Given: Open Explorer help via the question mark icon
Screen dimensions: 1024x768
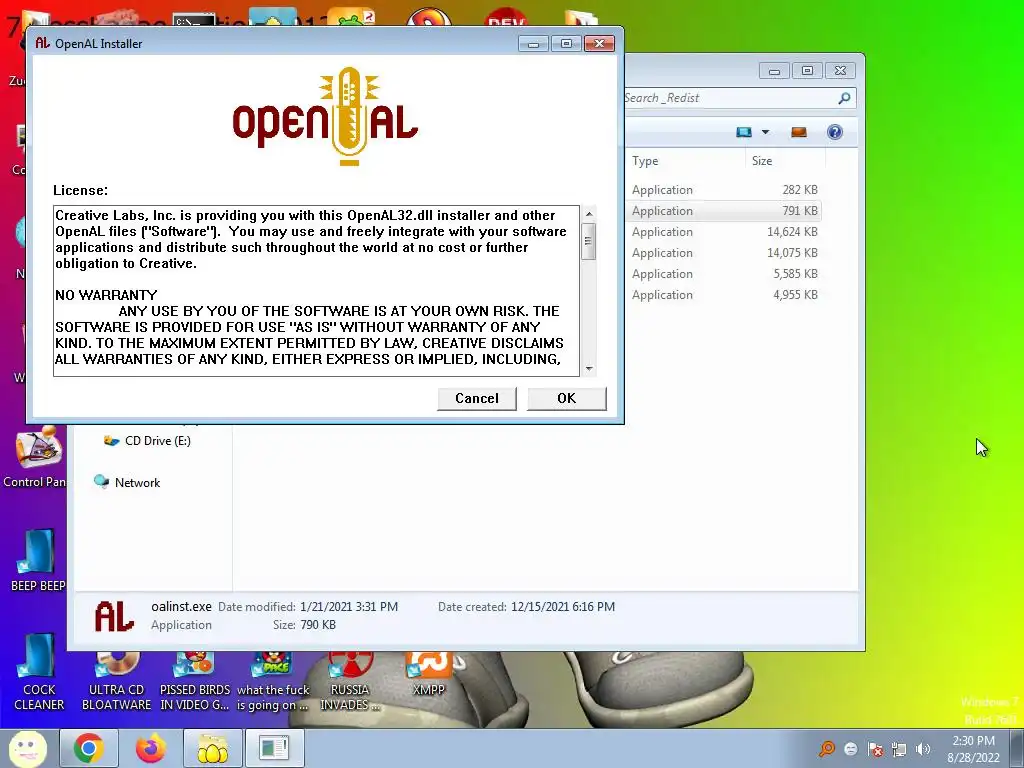Looking at the screenshot, I should point(835,132).
